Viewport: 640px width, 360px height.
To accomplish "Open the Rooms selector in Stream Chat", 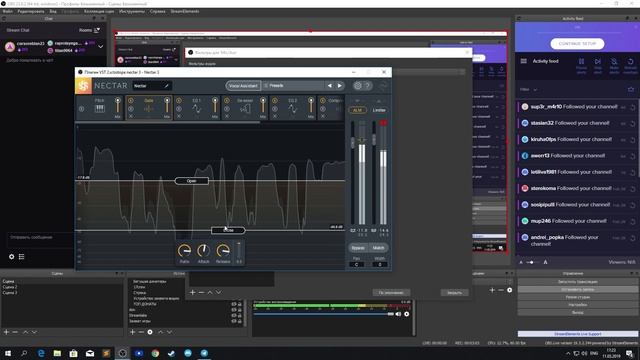I will (89, 30).
